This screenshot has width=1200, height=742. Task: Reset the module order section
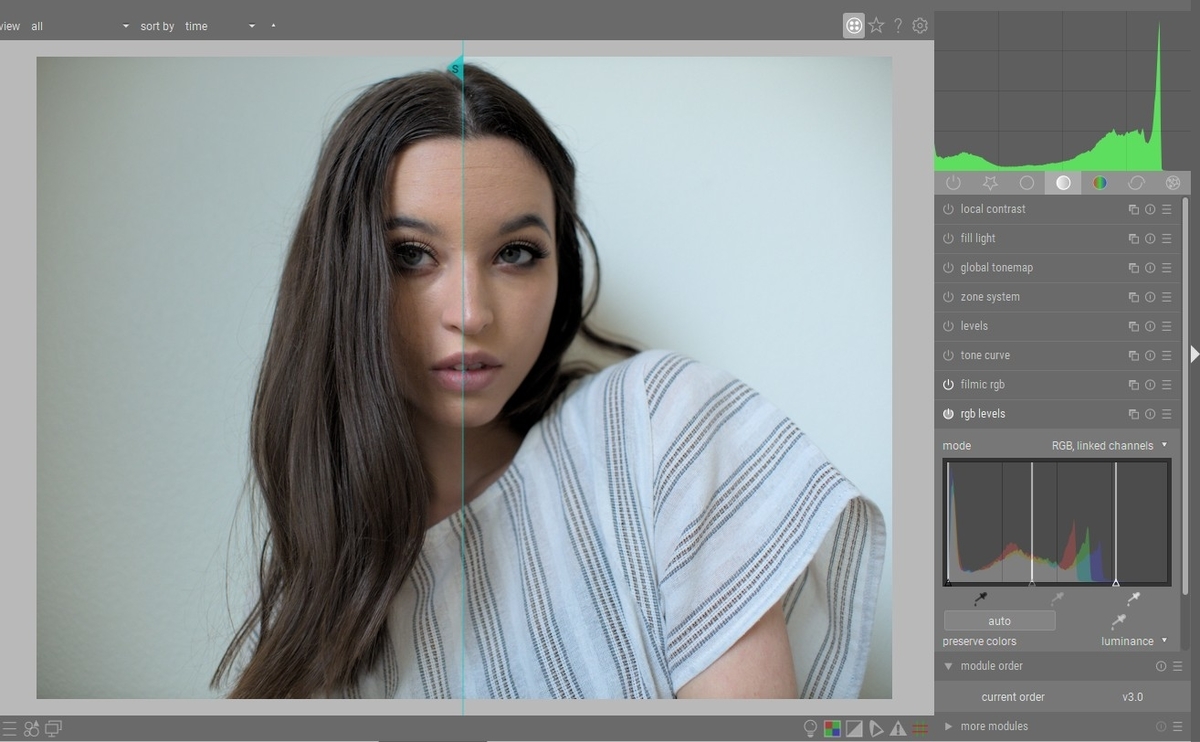[1161, 666]
